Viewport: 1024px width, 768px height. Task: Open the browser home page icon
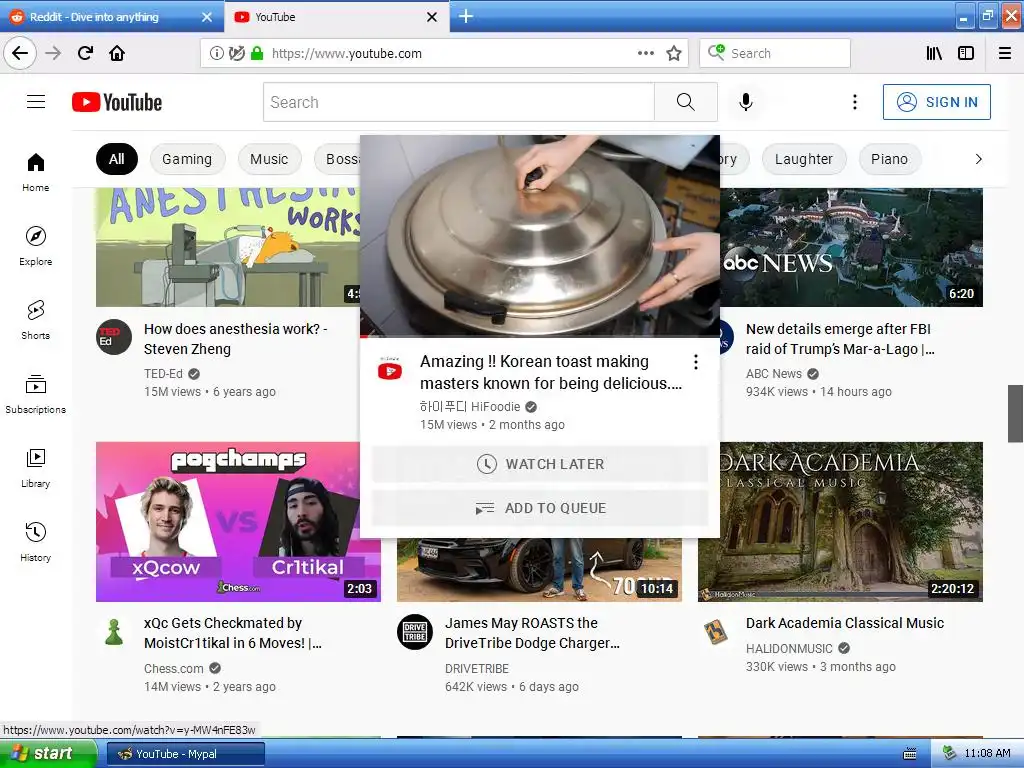[x=117, y=53]
